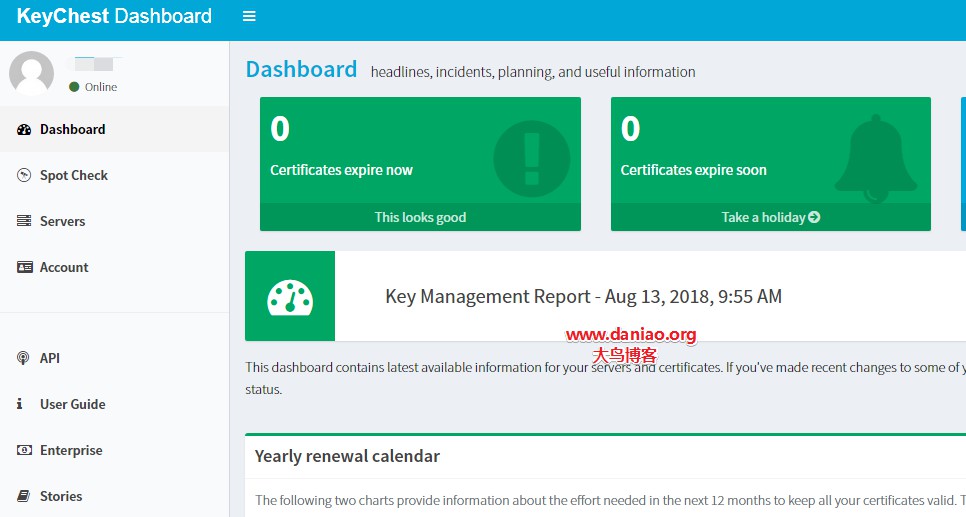Viewport: 966px width, 517px height.
Task: Click the Servers list icon
Action: [24, 221]
